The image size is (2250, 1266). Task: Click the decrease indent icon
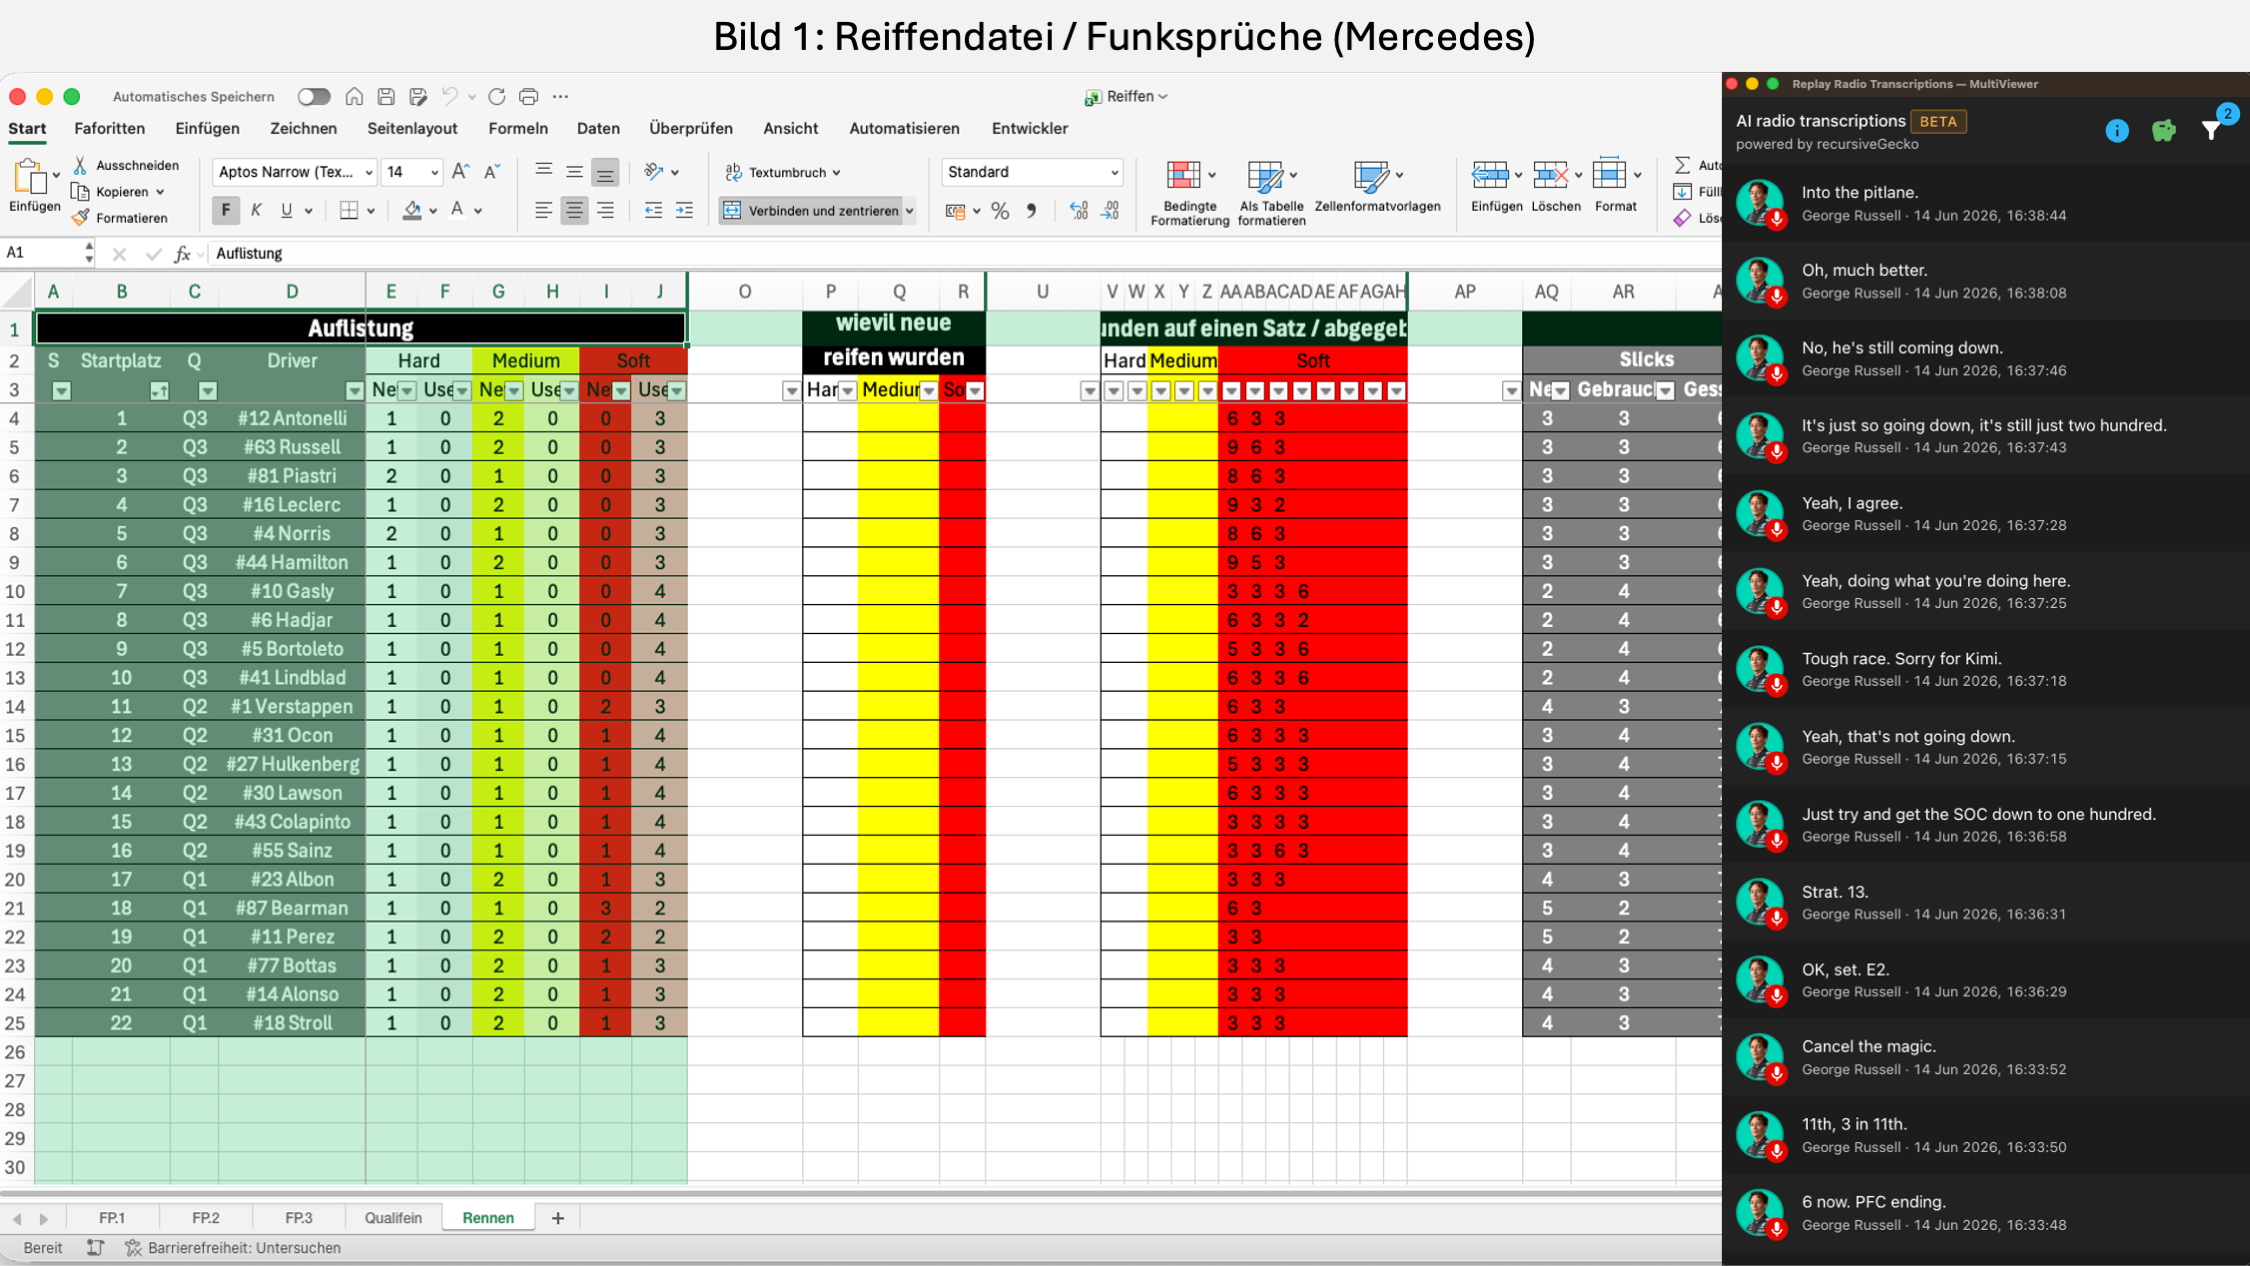[653, 210]
